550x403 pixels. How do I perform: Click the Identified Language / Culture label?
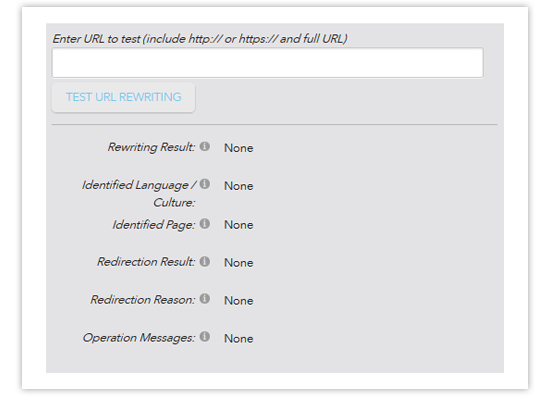click(139, 194)
